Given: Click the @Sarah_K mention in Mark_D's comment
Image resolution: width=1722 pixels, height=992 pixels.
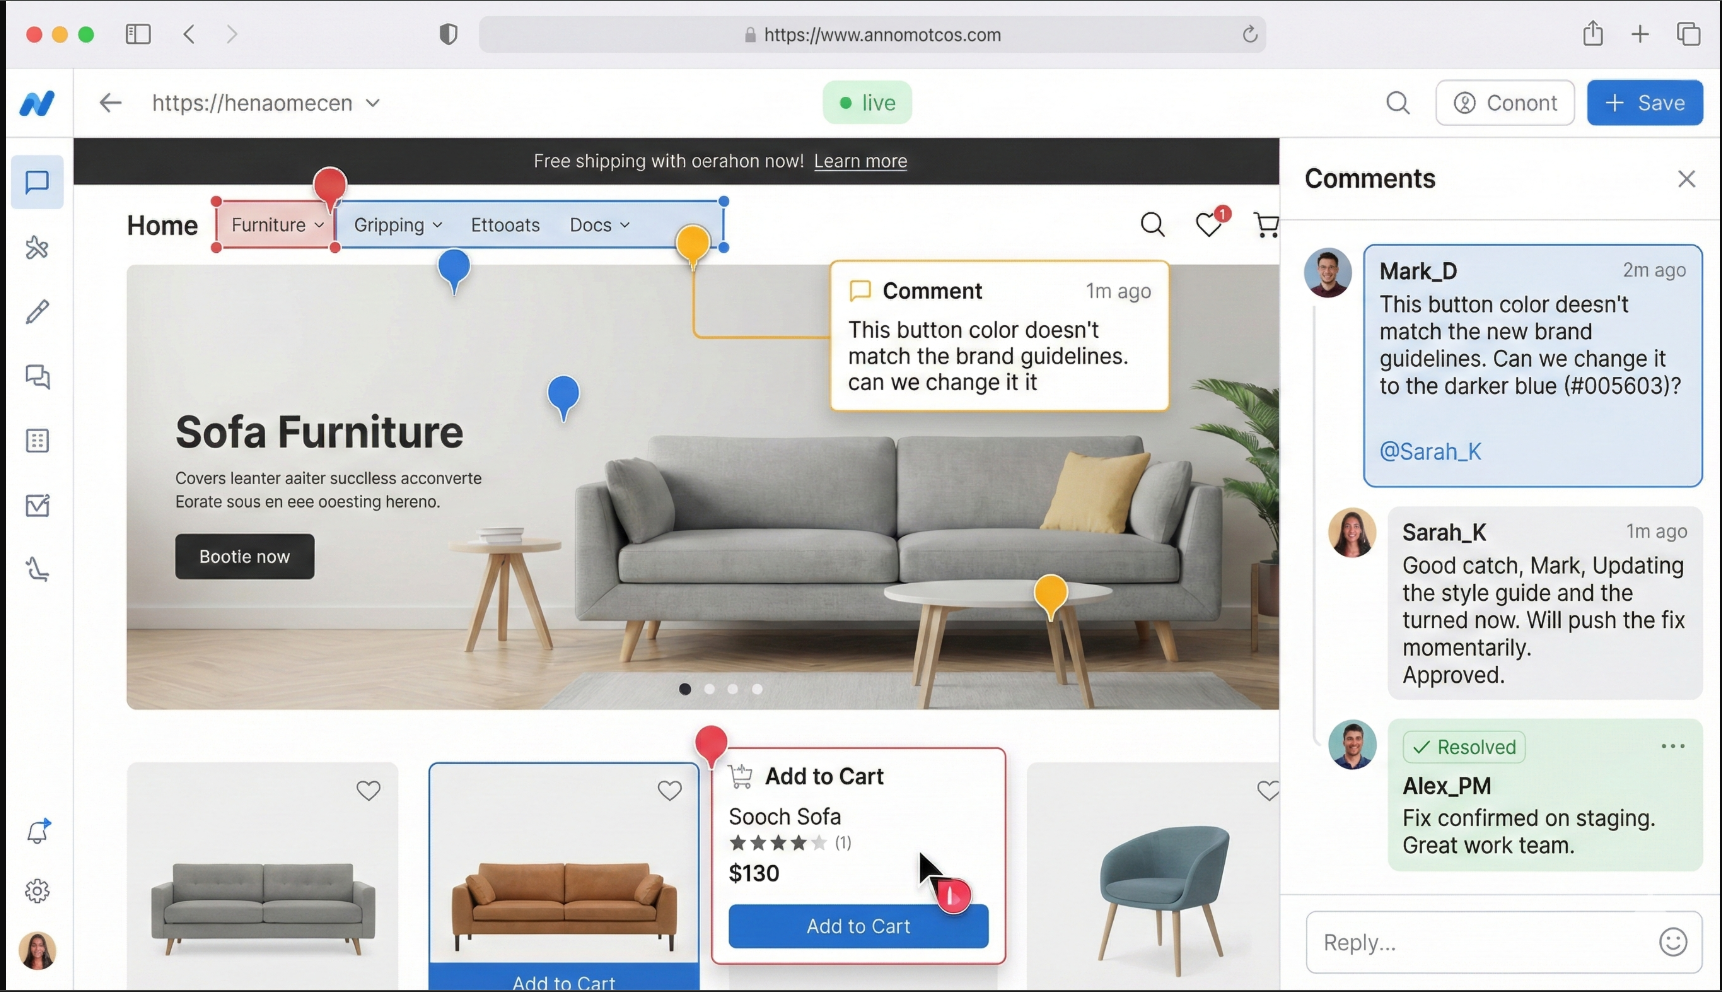Looking at the screenshot, I should pos(1430,451).
